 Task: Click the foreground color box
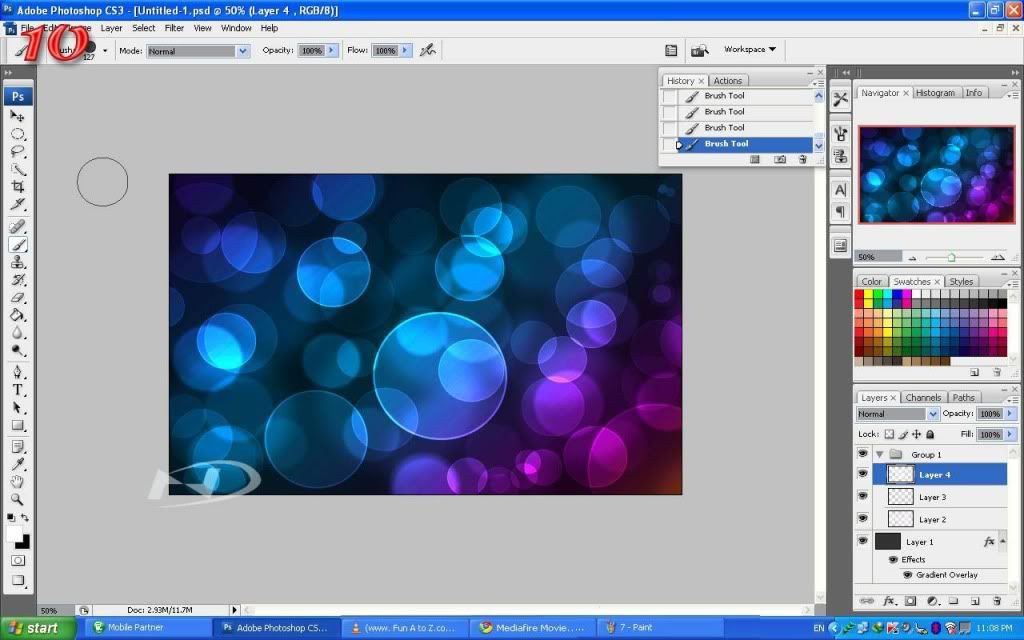(x=14, y=534)
